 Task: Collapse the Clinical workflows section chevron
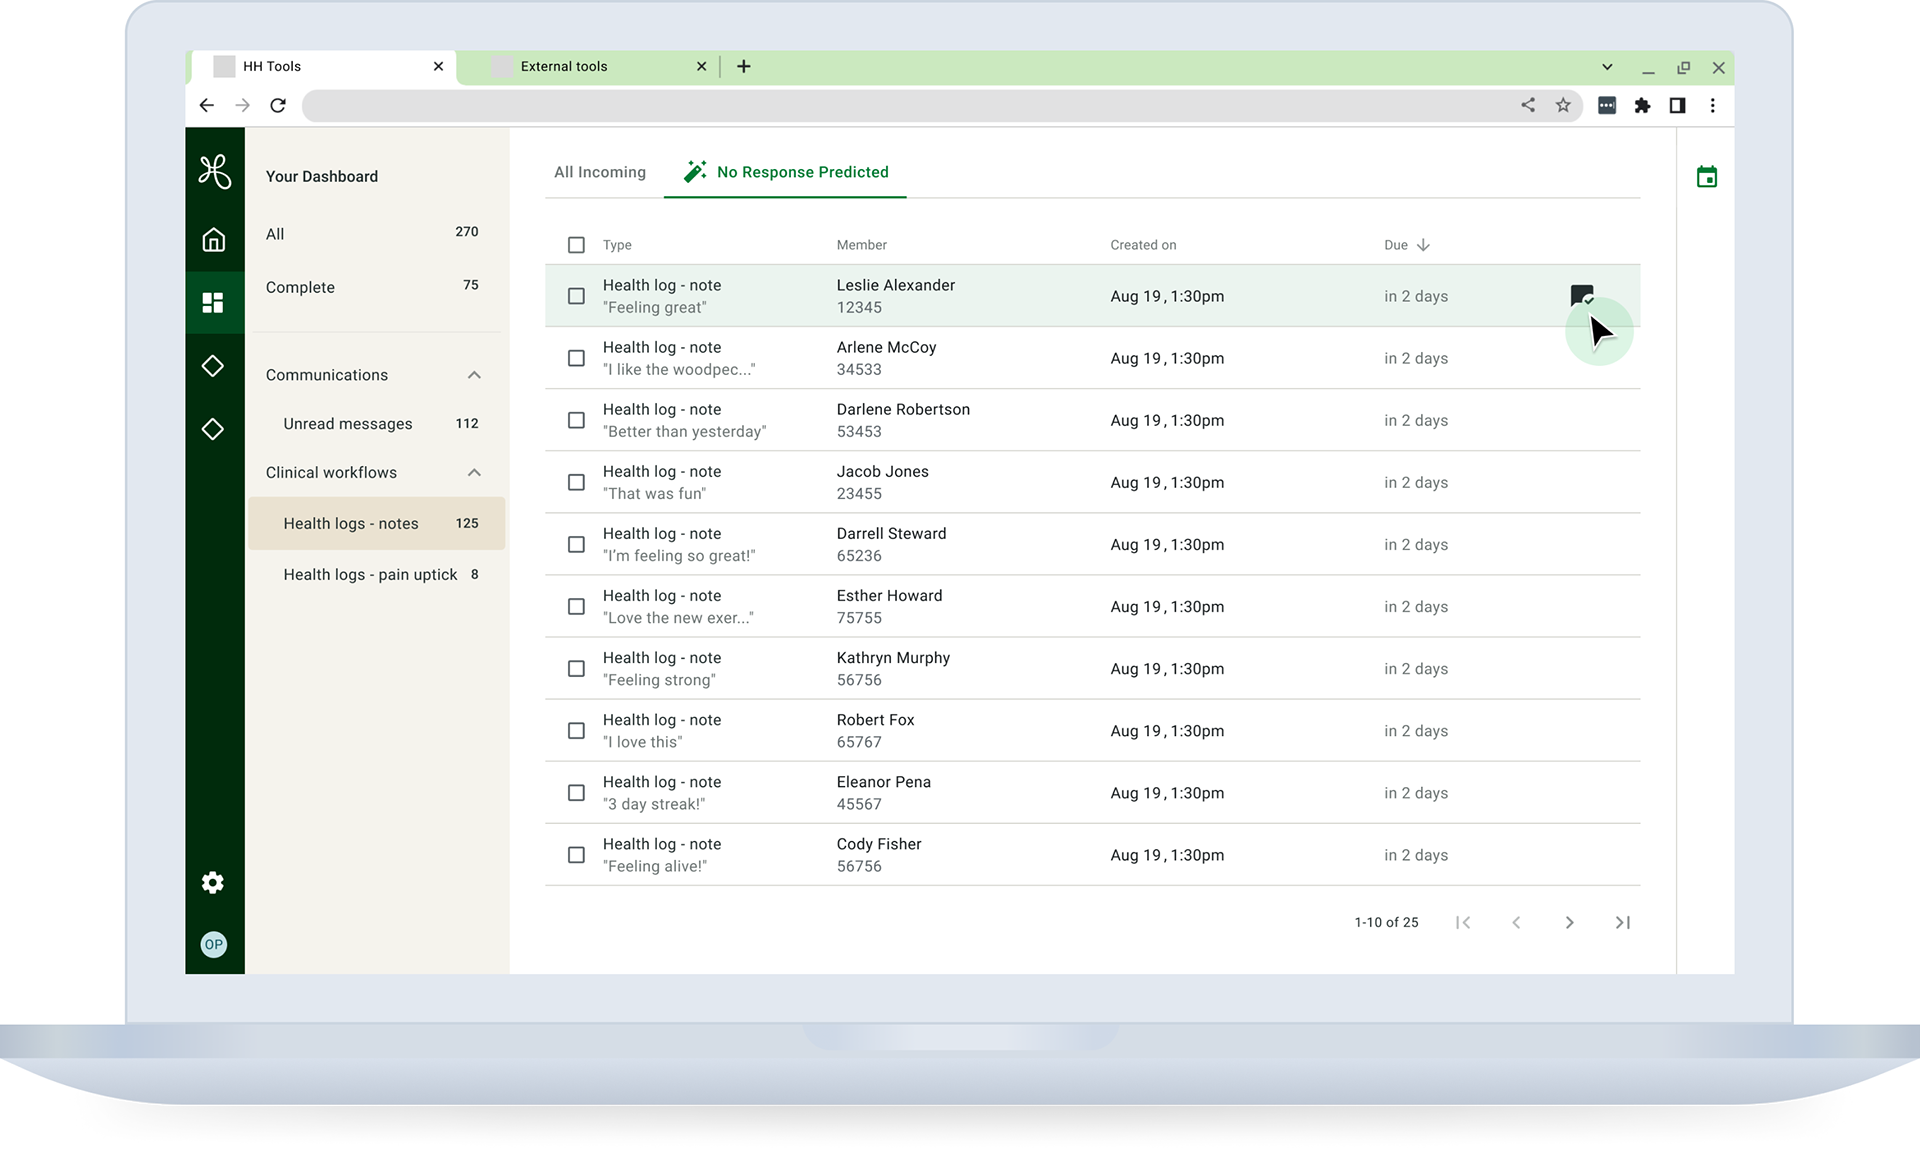pos(474,472)
